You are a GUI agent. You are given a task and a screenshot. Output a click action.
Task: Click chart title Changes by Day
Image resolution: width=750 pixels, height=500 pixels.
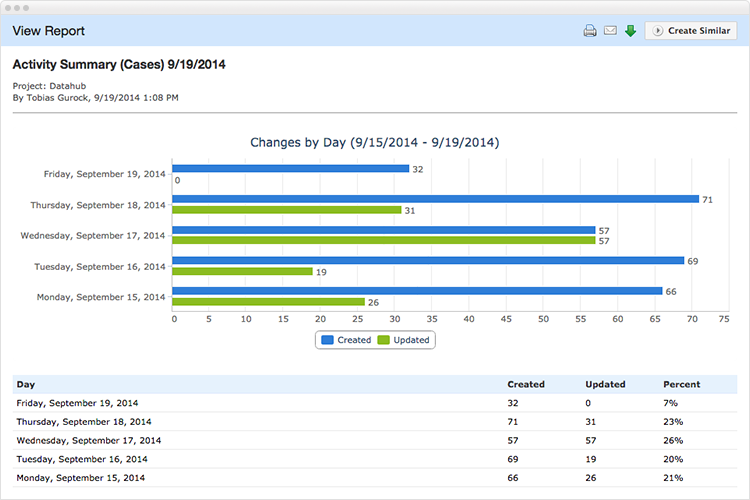(375, 143)
